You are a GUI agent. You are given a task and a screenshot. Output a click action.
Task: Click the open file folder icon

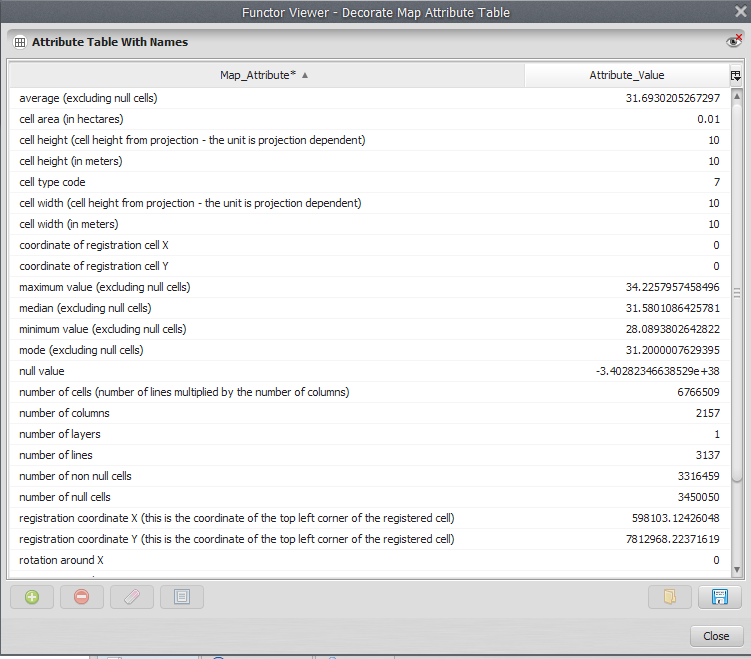coord(669,597)
